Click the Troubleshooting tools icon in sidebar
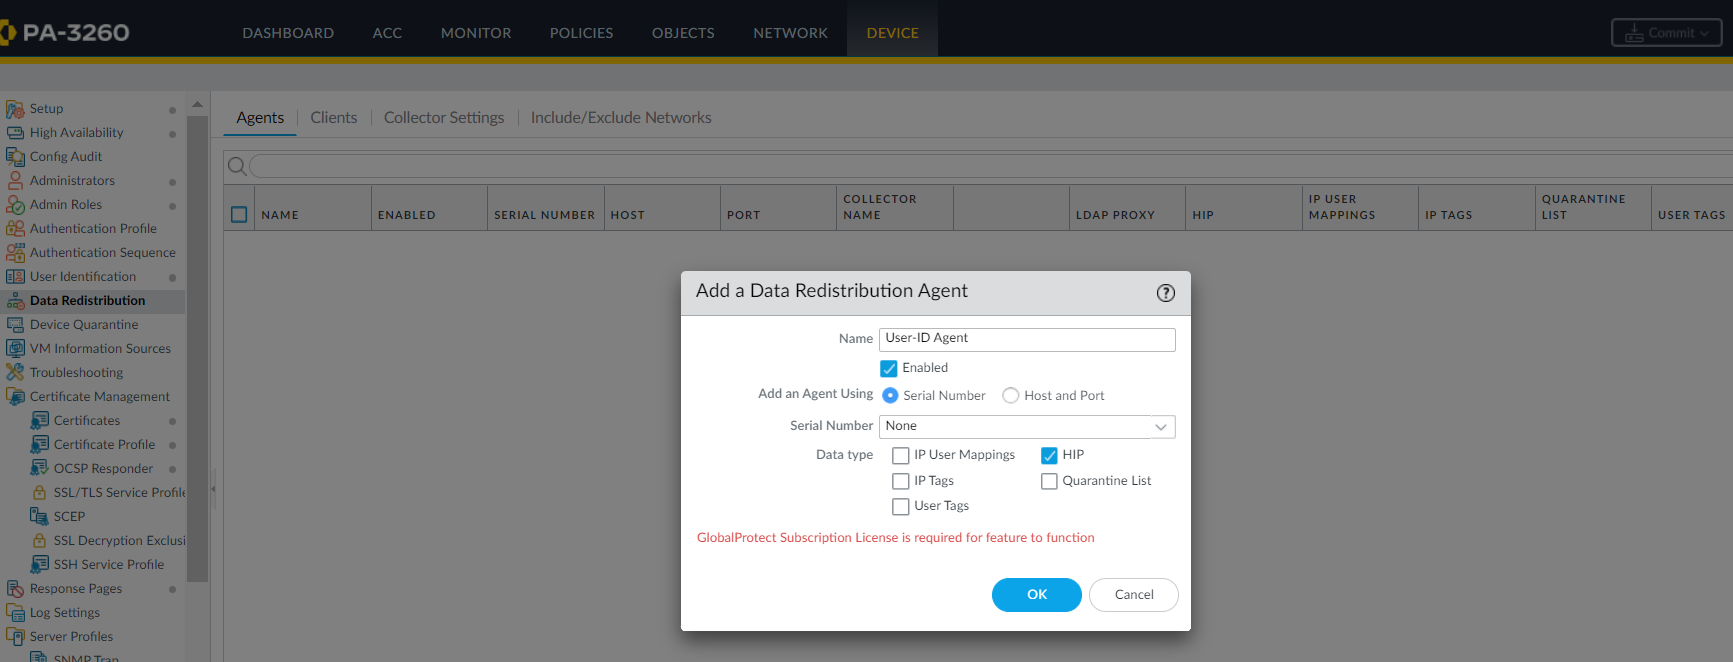1733x662 pixels. pyautogui.click(x=15, y=373)
